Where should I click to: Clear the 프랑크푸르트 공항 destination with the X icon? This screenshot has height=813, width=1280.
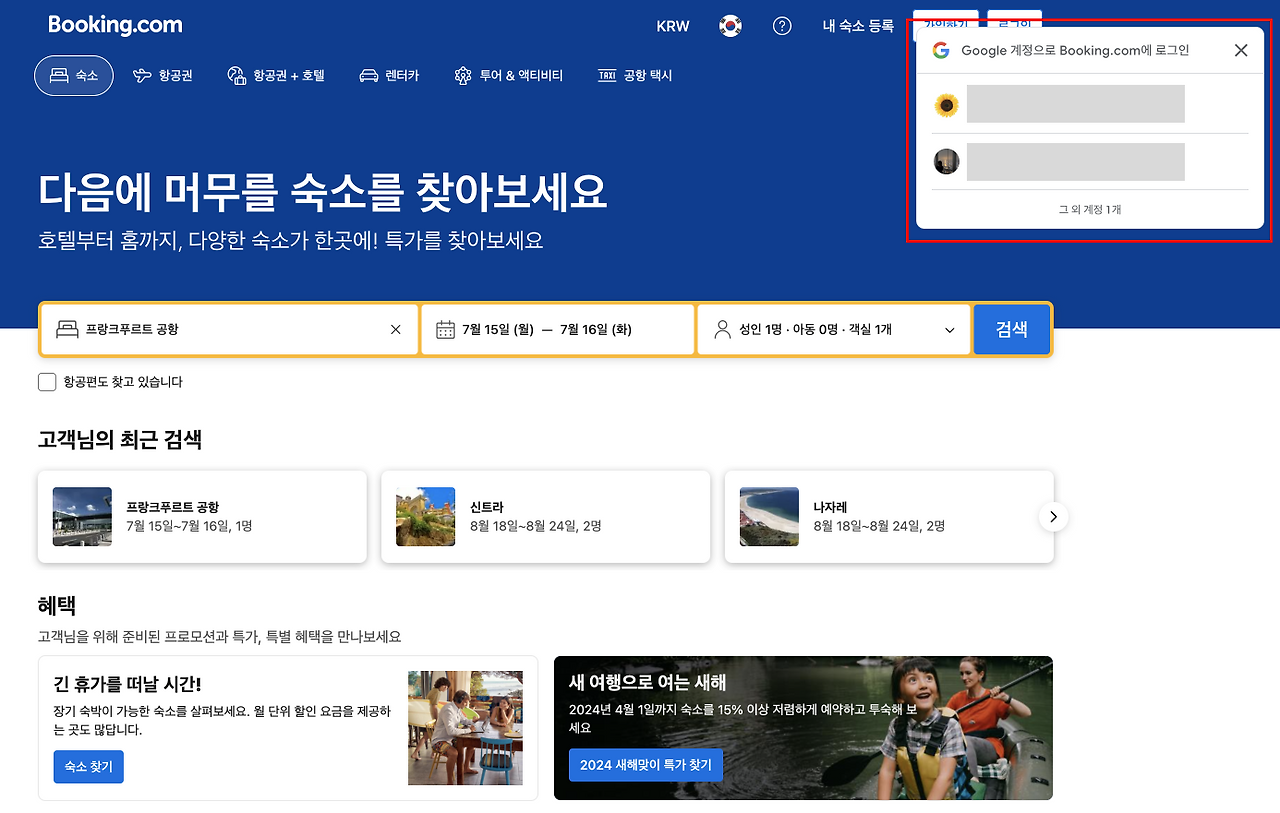[395, 329]
